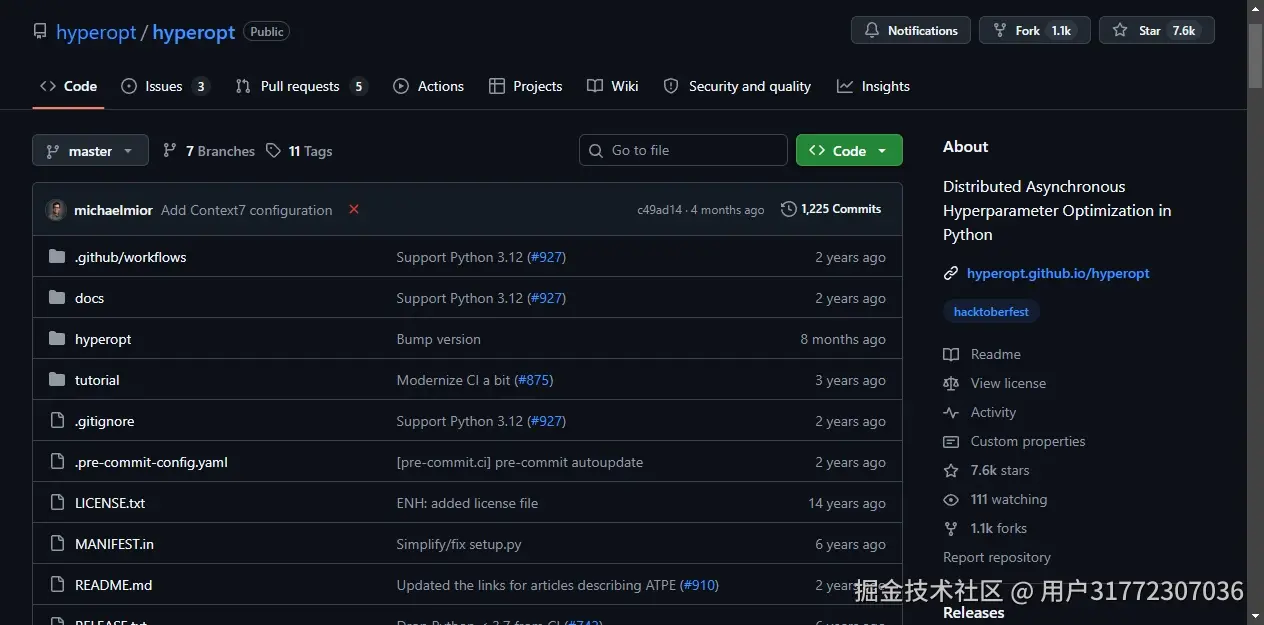
Task: Click the Support Python 3.12 message in .gitignore row
Action: pyautogui.click(x=459, y=421)
